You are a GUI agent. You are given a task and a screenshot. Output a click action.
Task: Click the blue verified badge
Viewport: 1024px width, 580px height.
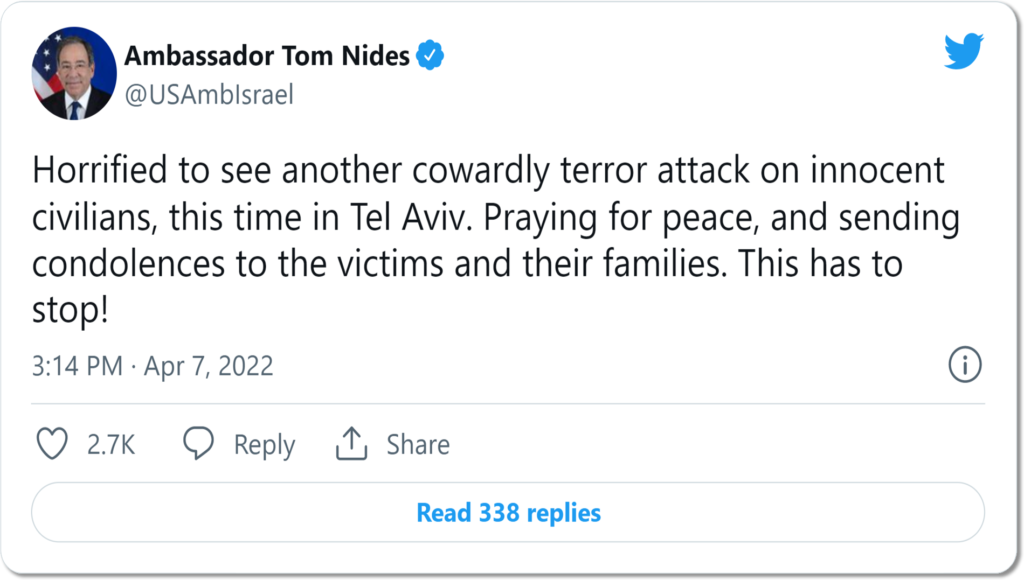coord(430,56)
